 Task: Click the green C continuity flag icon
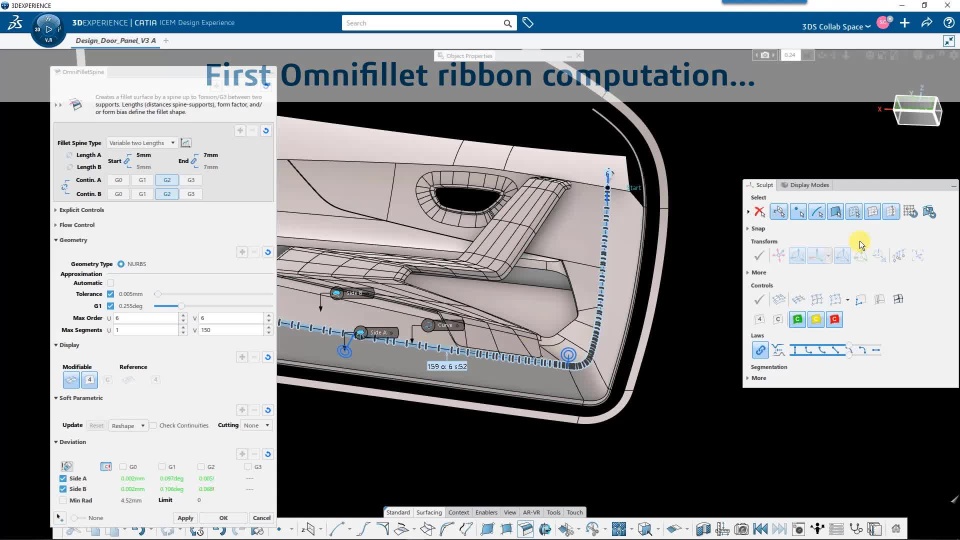[x=797, y=319]
